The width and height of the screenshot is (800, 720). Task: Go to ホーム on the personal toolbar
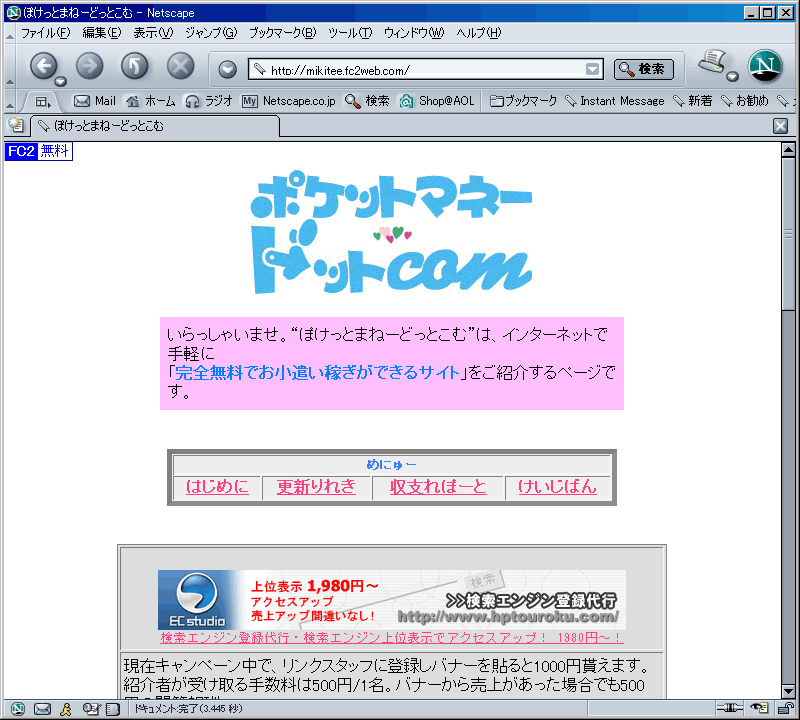tap(151, 101)
